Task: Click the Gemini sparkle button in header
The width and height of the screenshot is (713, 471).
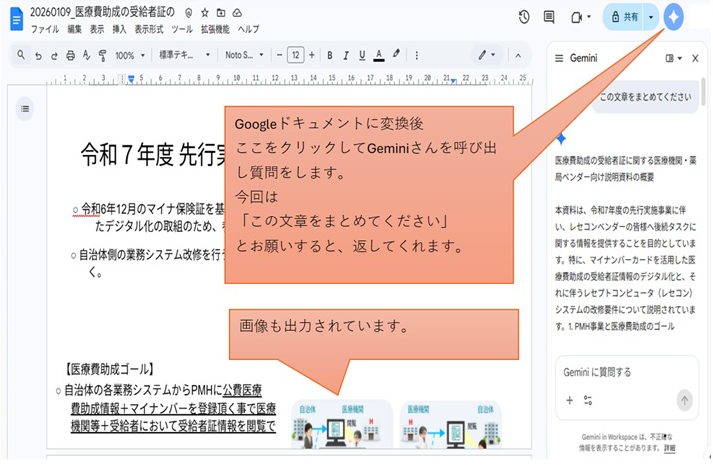Action: [673, 17]
